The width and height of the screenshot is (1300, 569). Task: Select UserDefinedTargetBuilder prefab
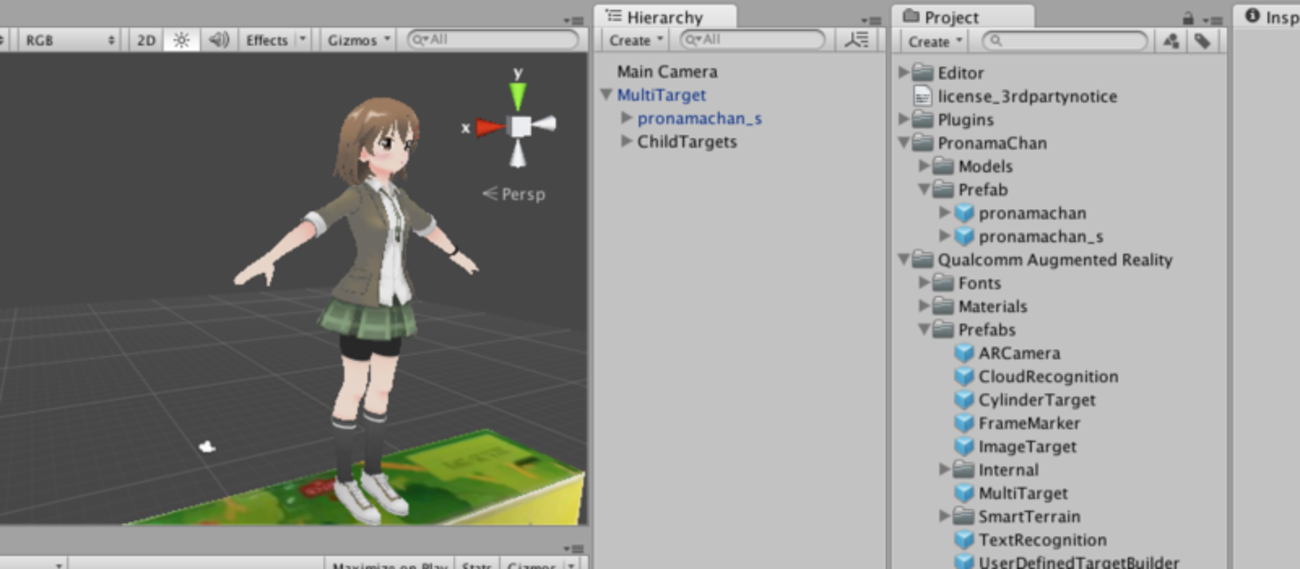point(1079,563)
